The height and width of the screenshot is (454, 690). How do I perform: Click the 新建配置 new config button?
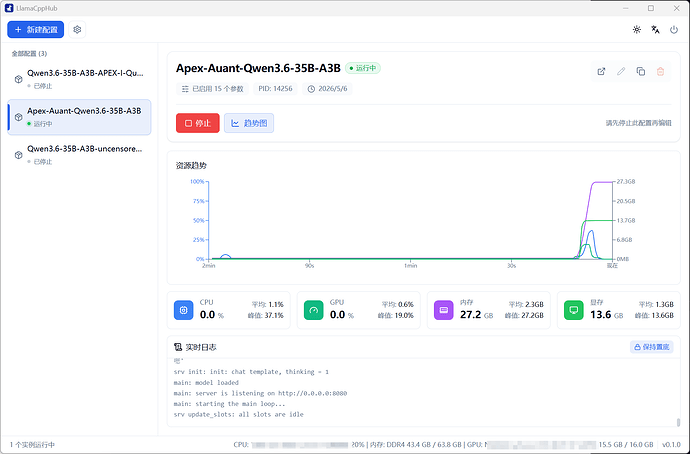pyautogui.click(x=36, y=29)
